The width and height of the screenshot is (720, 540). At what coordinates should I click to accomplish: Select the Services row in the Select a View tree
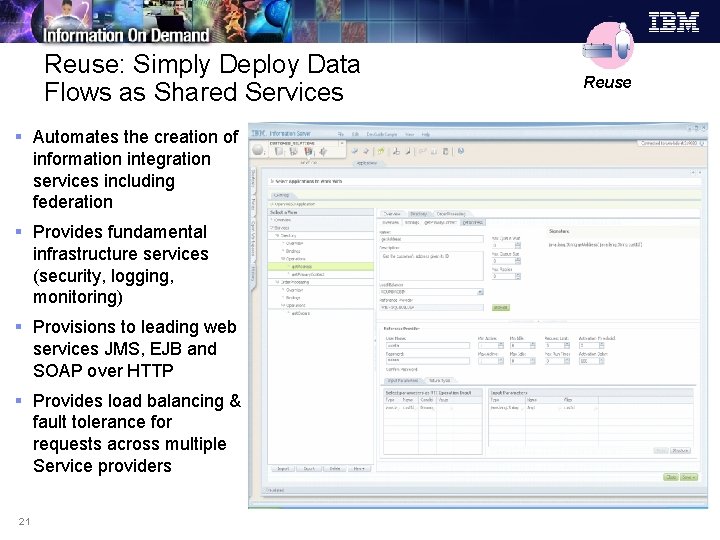coord(321,228)
